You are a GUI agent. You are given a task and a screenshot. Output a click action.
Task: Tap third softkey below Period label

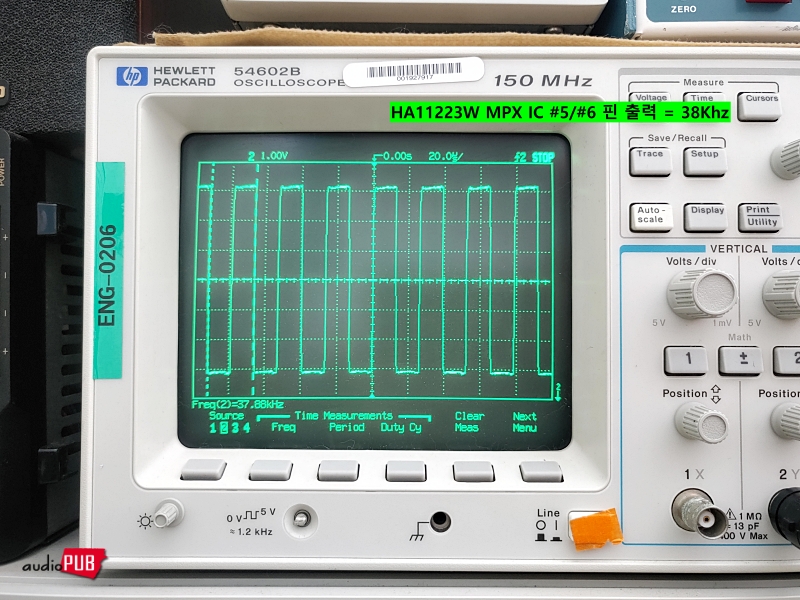point(338,470)
